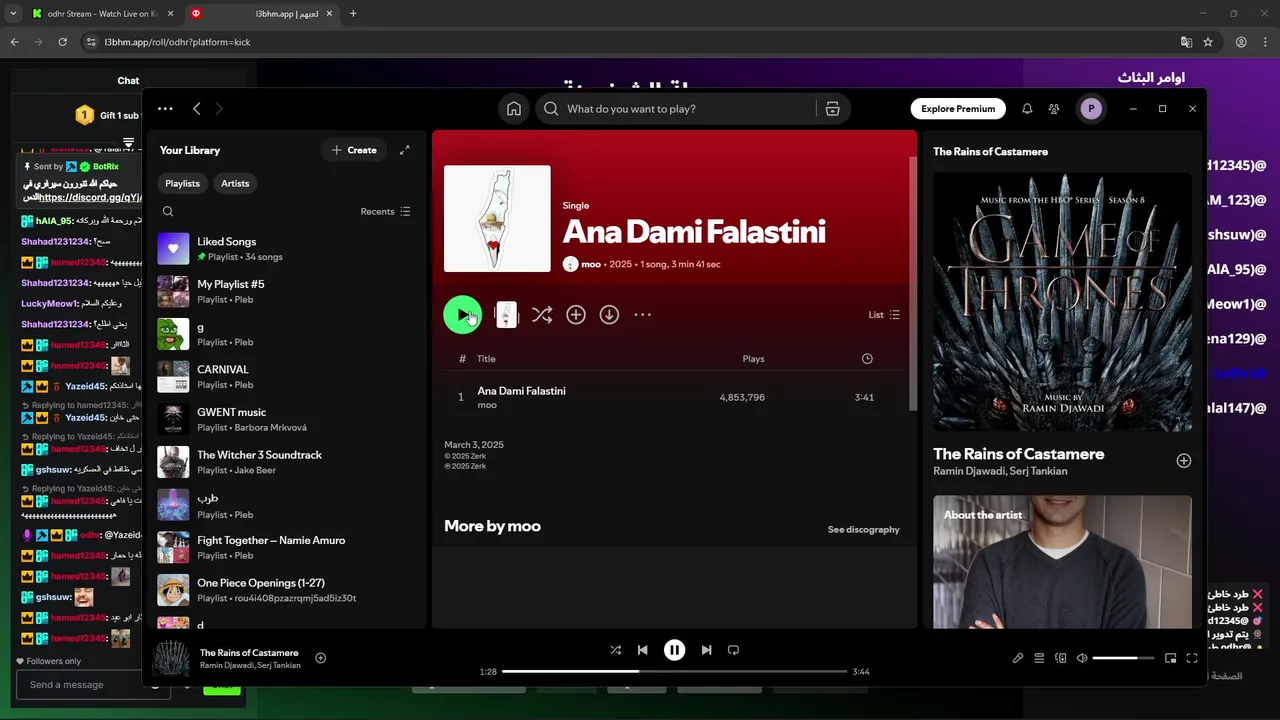Viewport: 1280px width, 720px height.
Task: Add now-playing track via bottom bar plus icon
Action: point(321,658)
